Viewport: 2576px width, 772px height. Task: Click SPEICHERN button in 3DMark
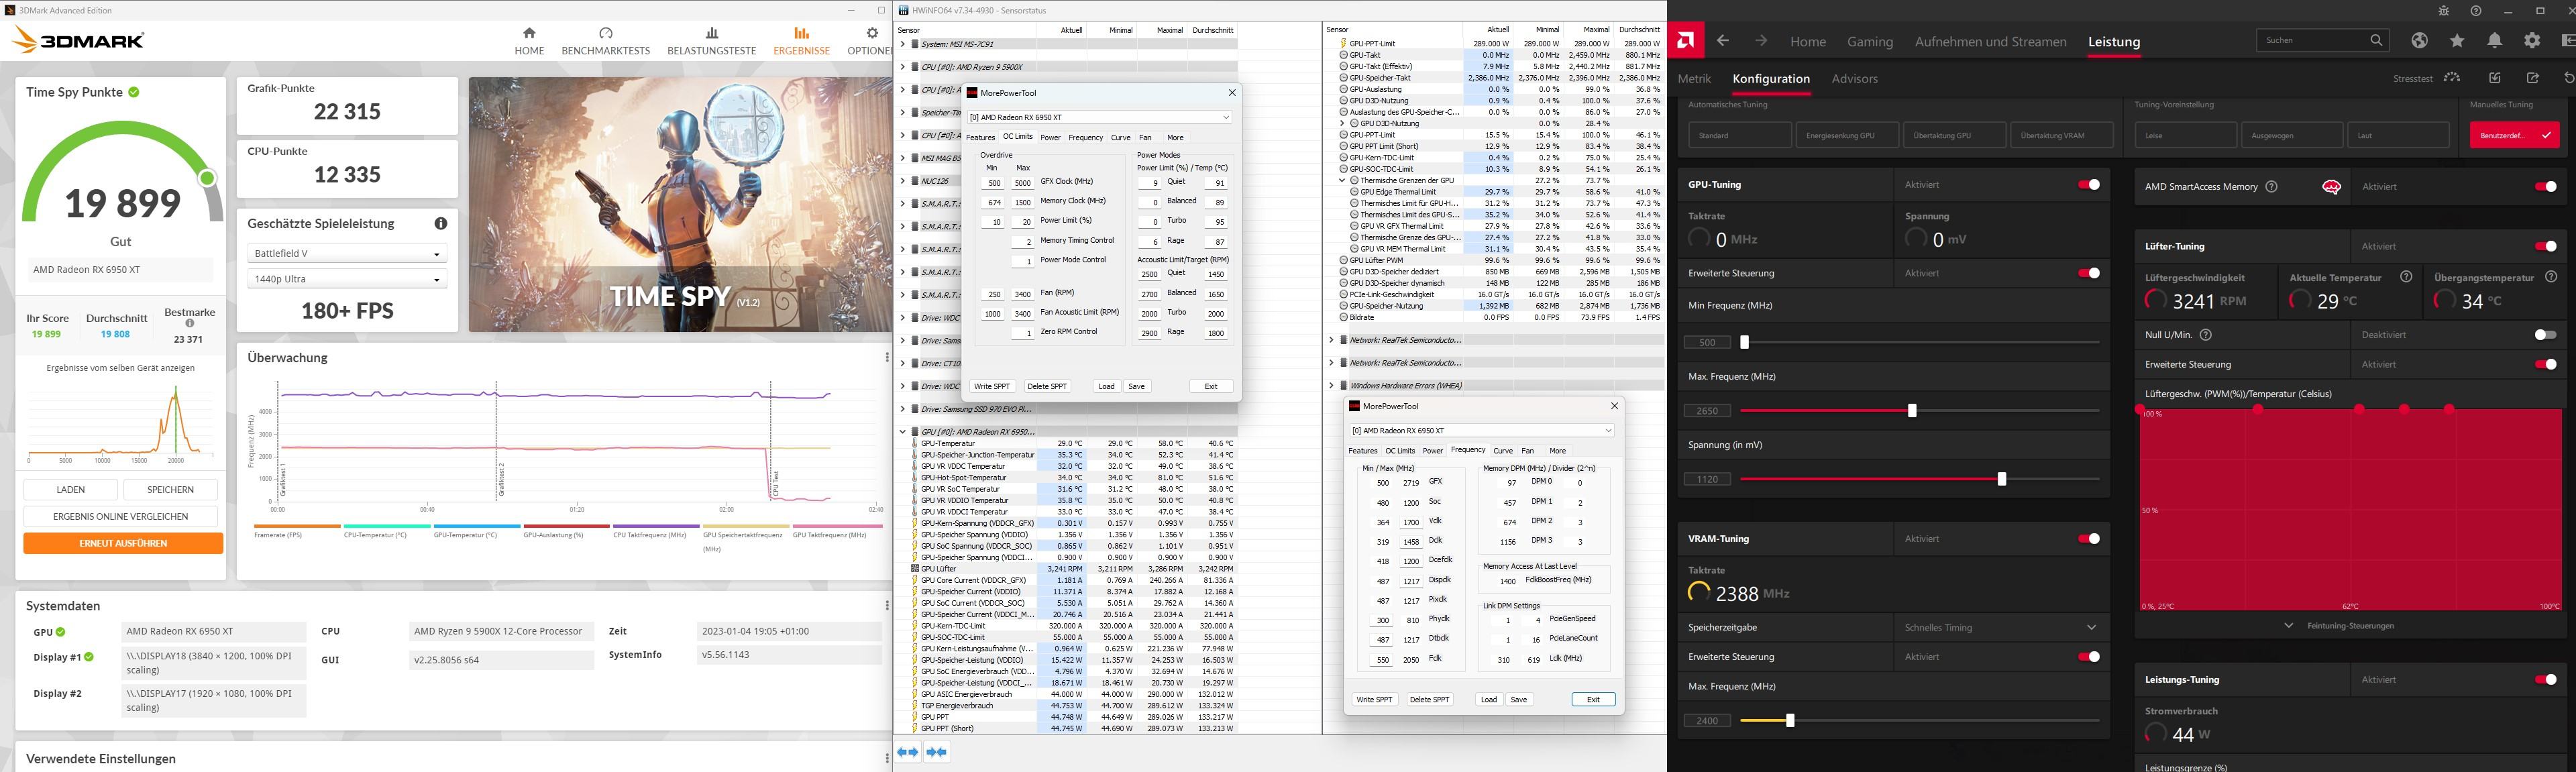170,489
